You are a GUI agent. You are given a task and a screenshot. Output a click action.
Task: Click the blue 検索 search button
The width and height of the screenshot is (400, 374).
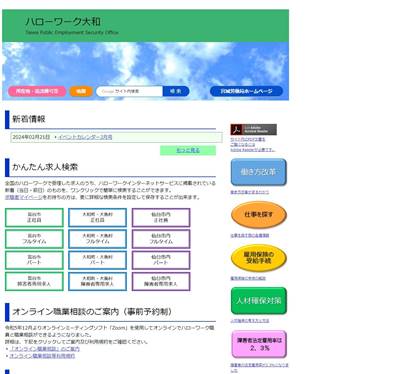coord(176,91)
